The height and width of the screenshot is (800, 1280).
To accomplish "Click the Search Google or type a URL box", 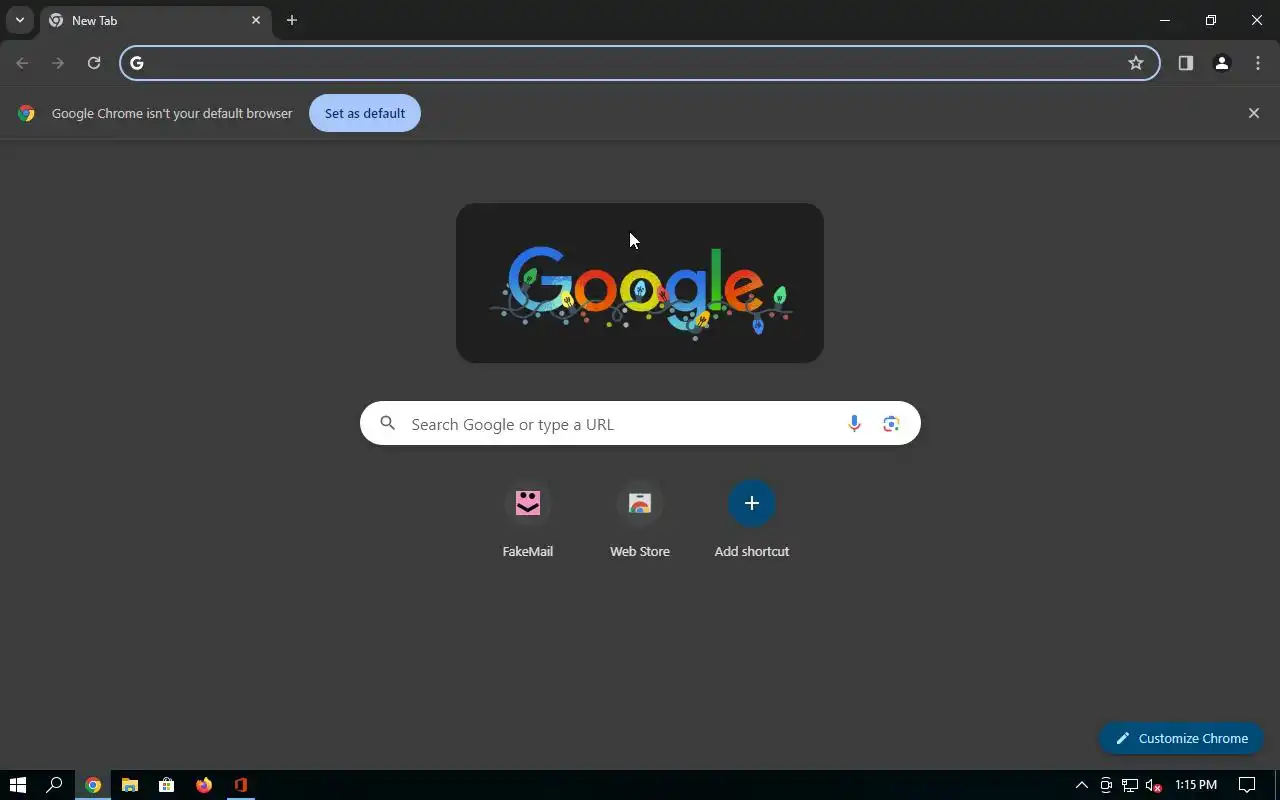I will [640, 424].
